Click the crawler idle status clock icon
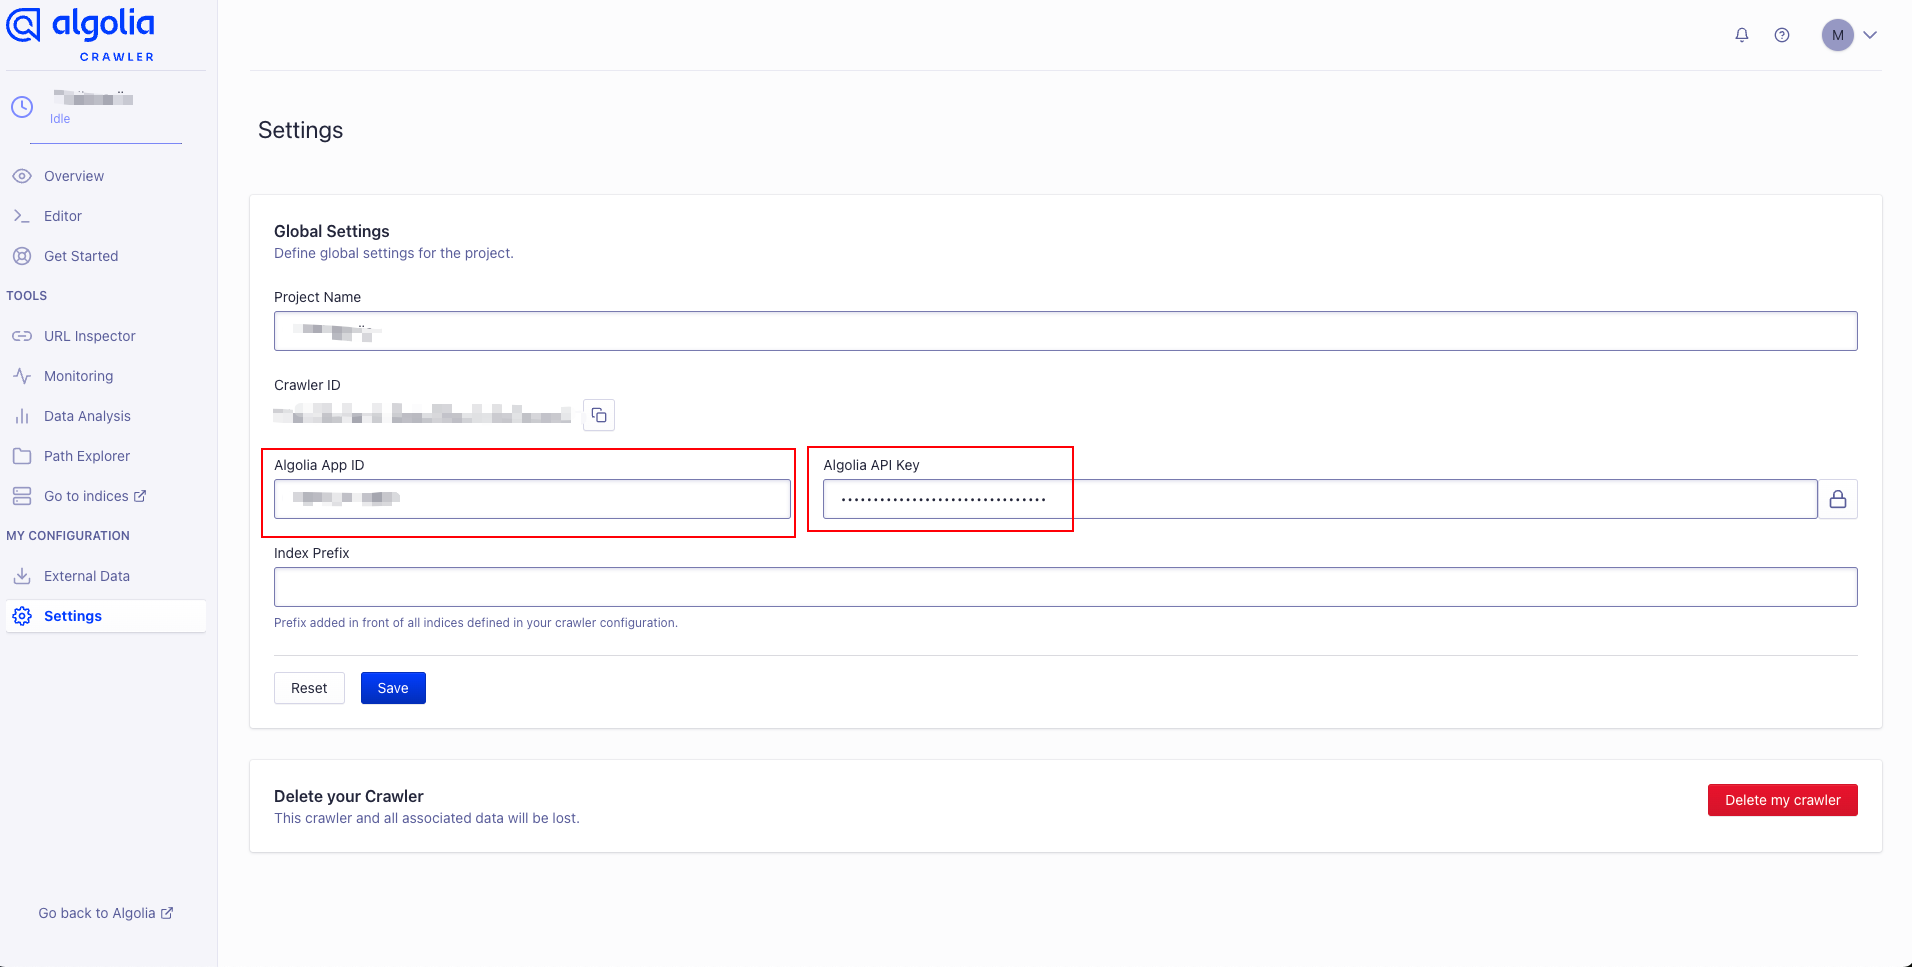1912x967 pixels. tap(22, 107)
